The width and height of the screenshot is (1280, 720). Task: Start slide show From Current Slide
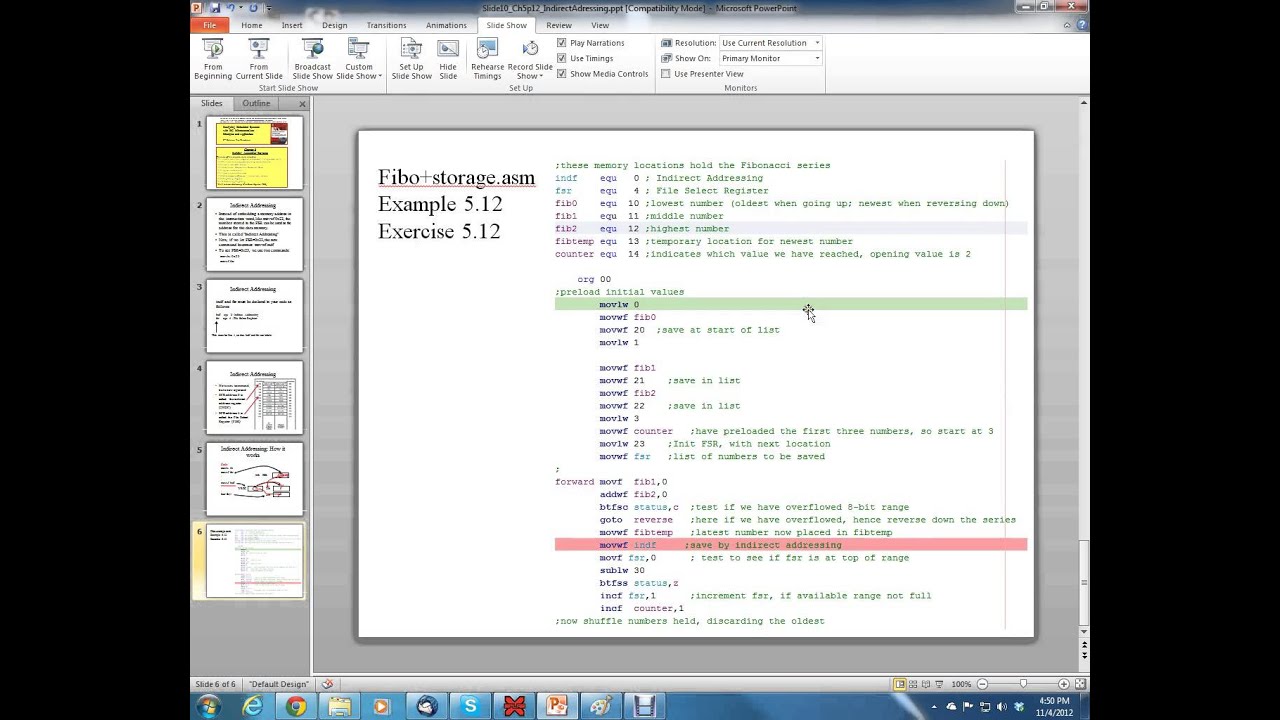click(259, 60)
